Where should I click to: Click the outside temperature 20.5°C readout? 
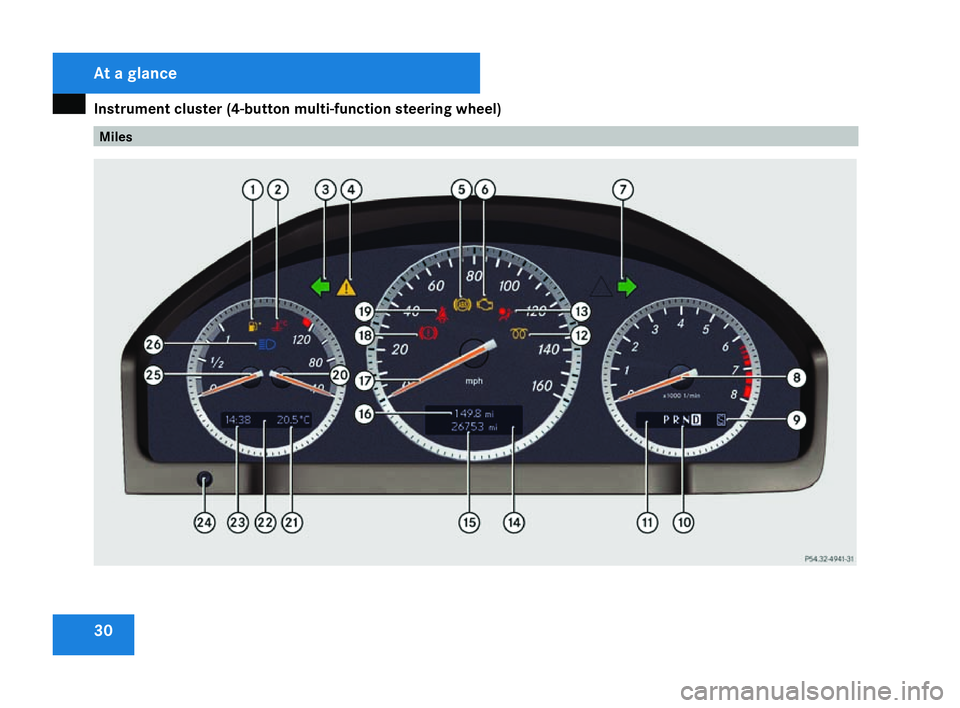293,420
